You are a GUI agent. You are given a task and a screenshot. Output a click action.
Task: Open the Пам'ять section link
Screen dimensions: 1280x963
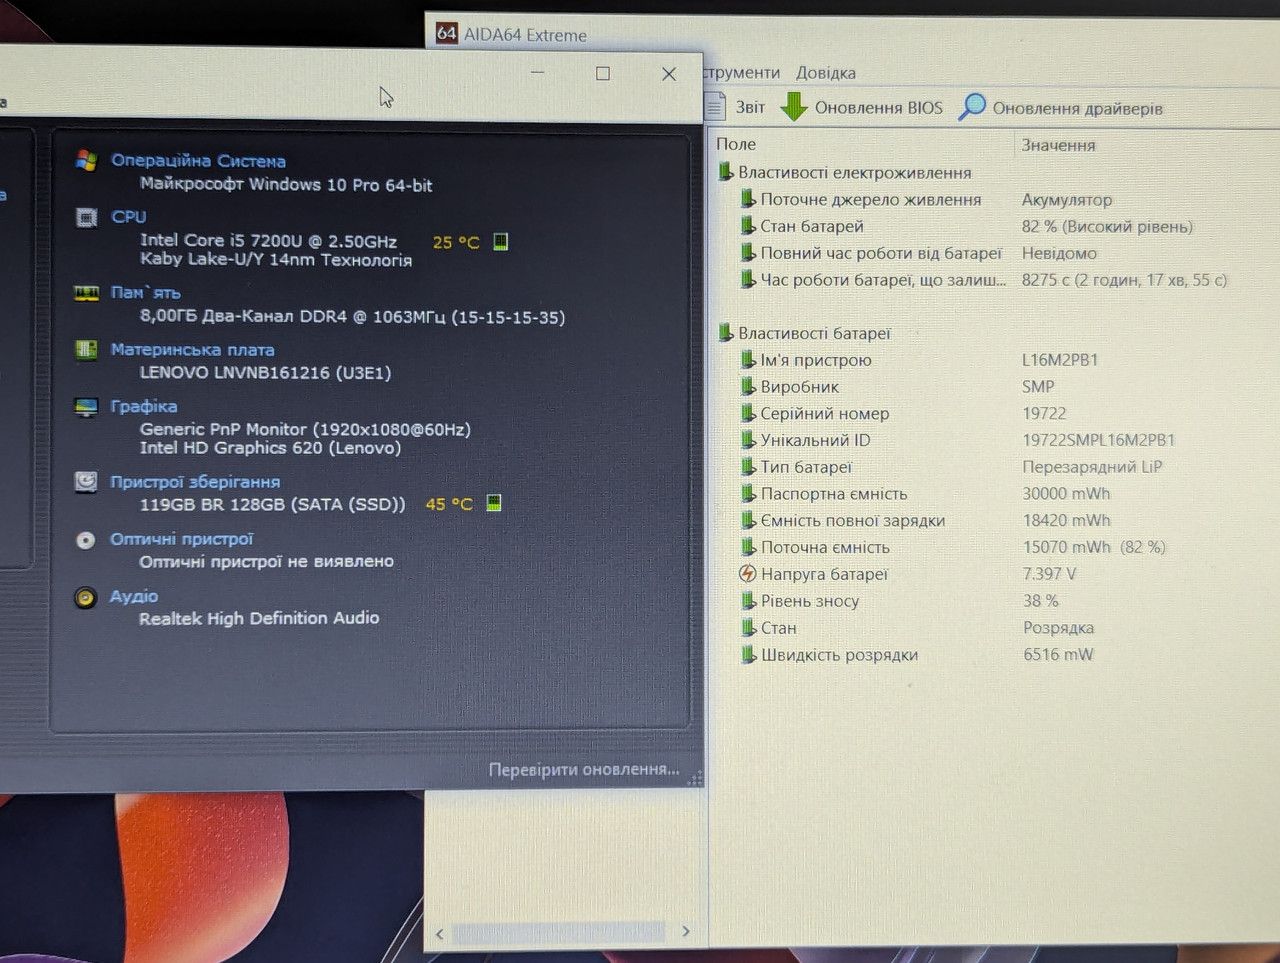point(146,293)
